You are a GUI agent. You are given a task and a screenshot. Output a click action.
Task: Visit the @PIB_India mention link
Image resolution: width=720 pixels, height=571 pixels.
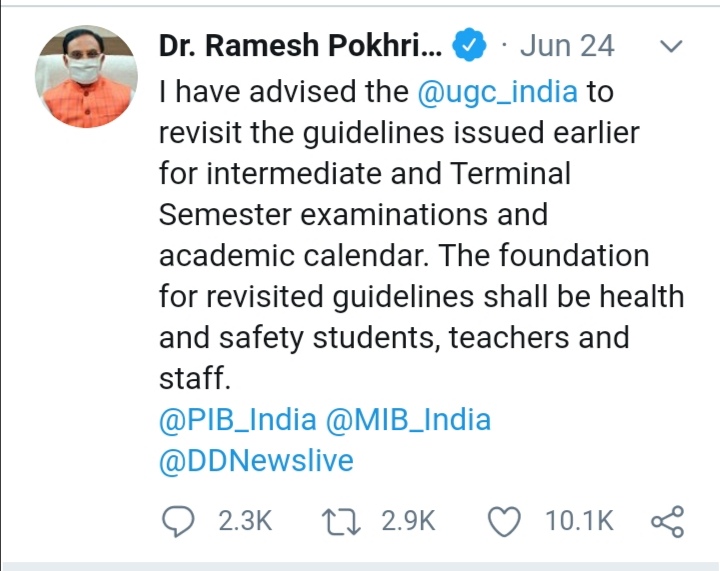(238, 419)
